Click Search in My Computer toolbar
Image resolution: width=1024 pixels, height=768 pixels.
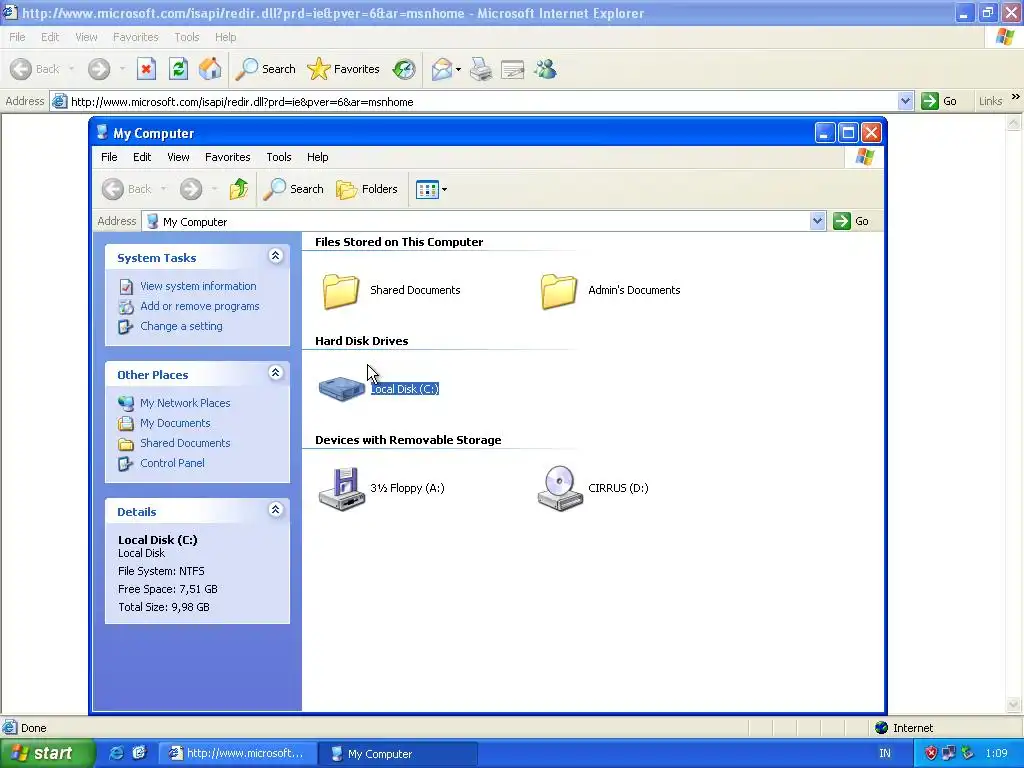pos(293,189)
